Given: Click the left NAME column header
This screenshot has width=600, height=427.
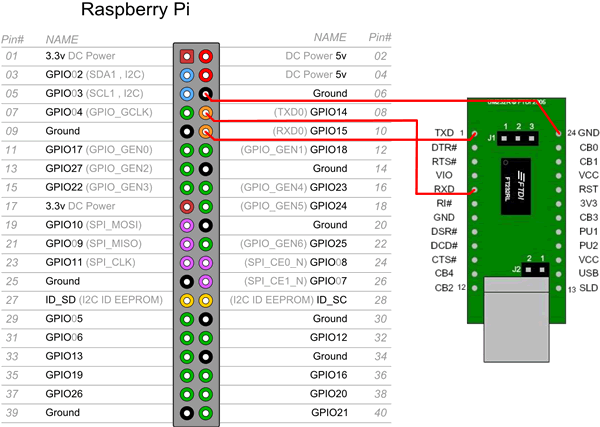Looking at the screenshot, I should click(61, 37).
